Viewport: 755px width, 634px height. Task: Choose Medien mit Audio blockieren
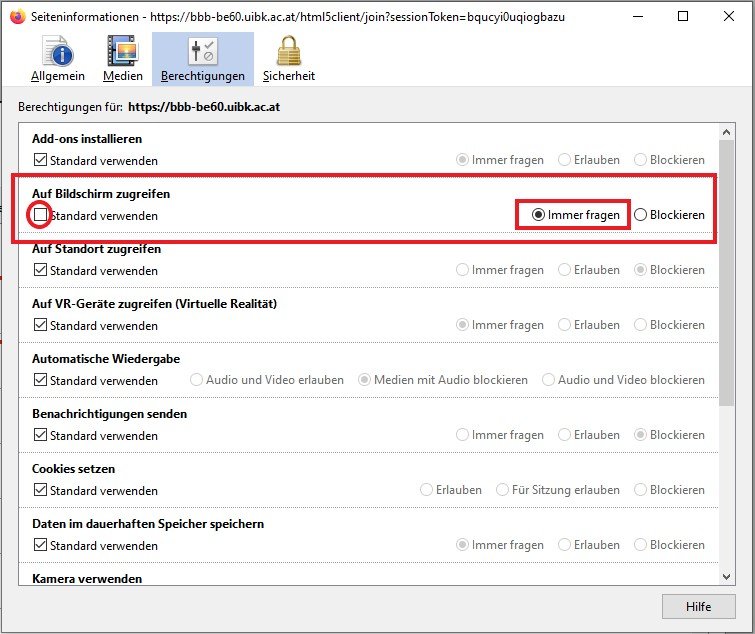click(x=364, y=380)
